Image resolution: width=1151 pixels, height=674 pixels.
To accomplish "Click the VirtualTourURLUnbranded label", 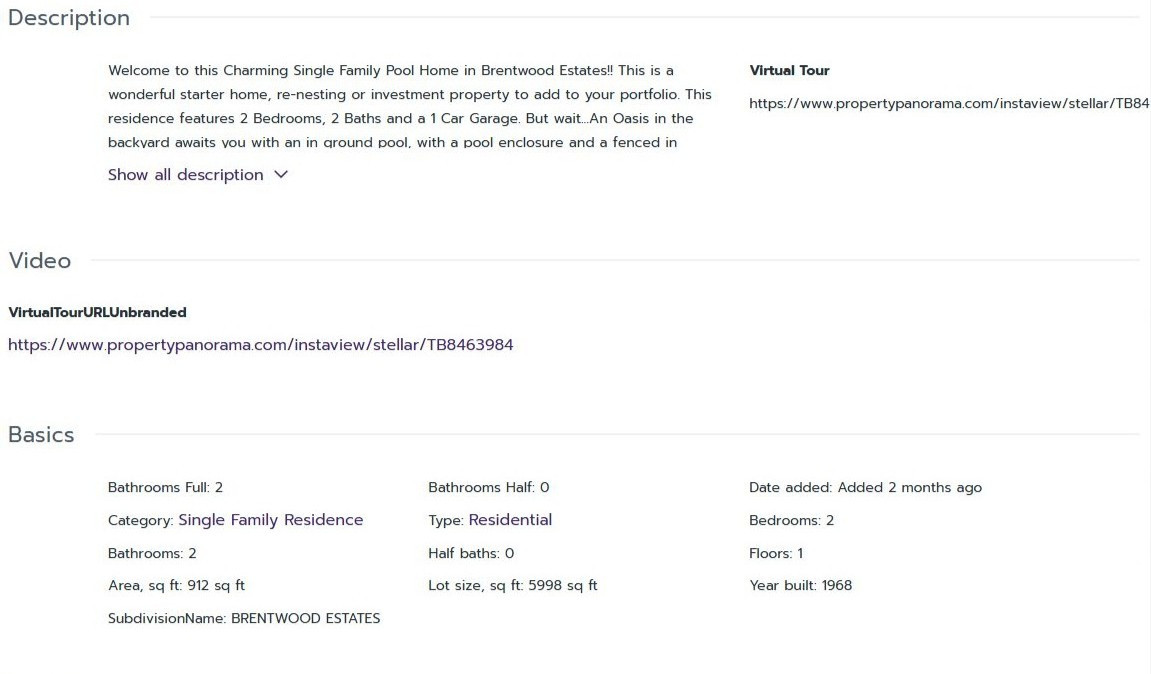I will [x=97, y=313].
